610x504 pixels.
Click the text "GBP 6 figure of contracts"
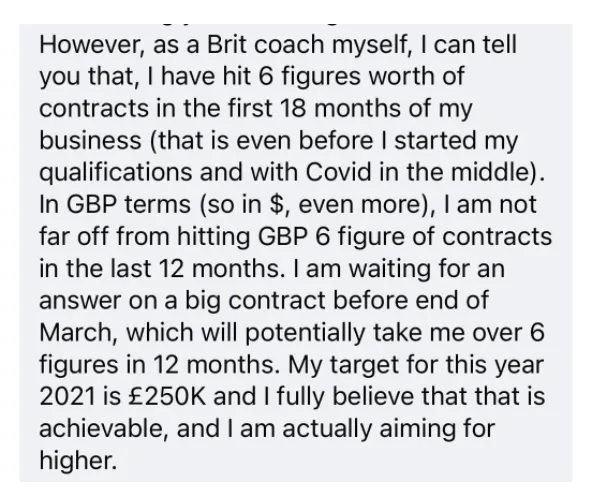click(x=403, y=236)
